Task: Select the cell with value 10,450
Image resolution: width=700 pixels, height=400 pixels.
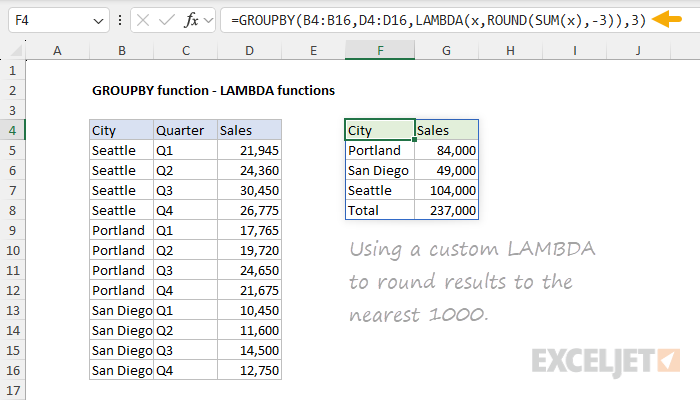Action: tap(250, 310)
